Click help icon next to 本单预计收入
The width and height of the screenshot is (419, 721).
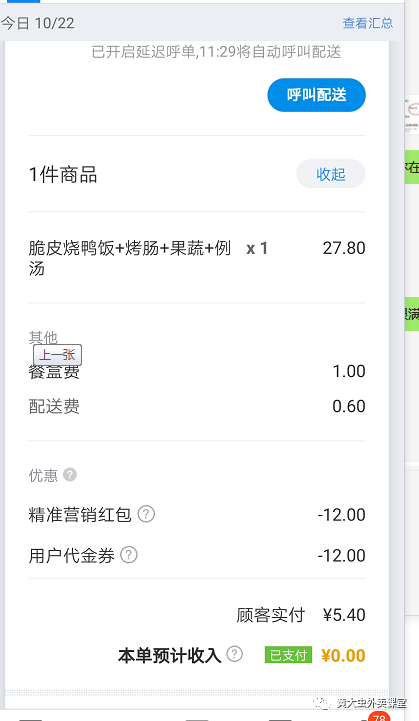[235, 653]
